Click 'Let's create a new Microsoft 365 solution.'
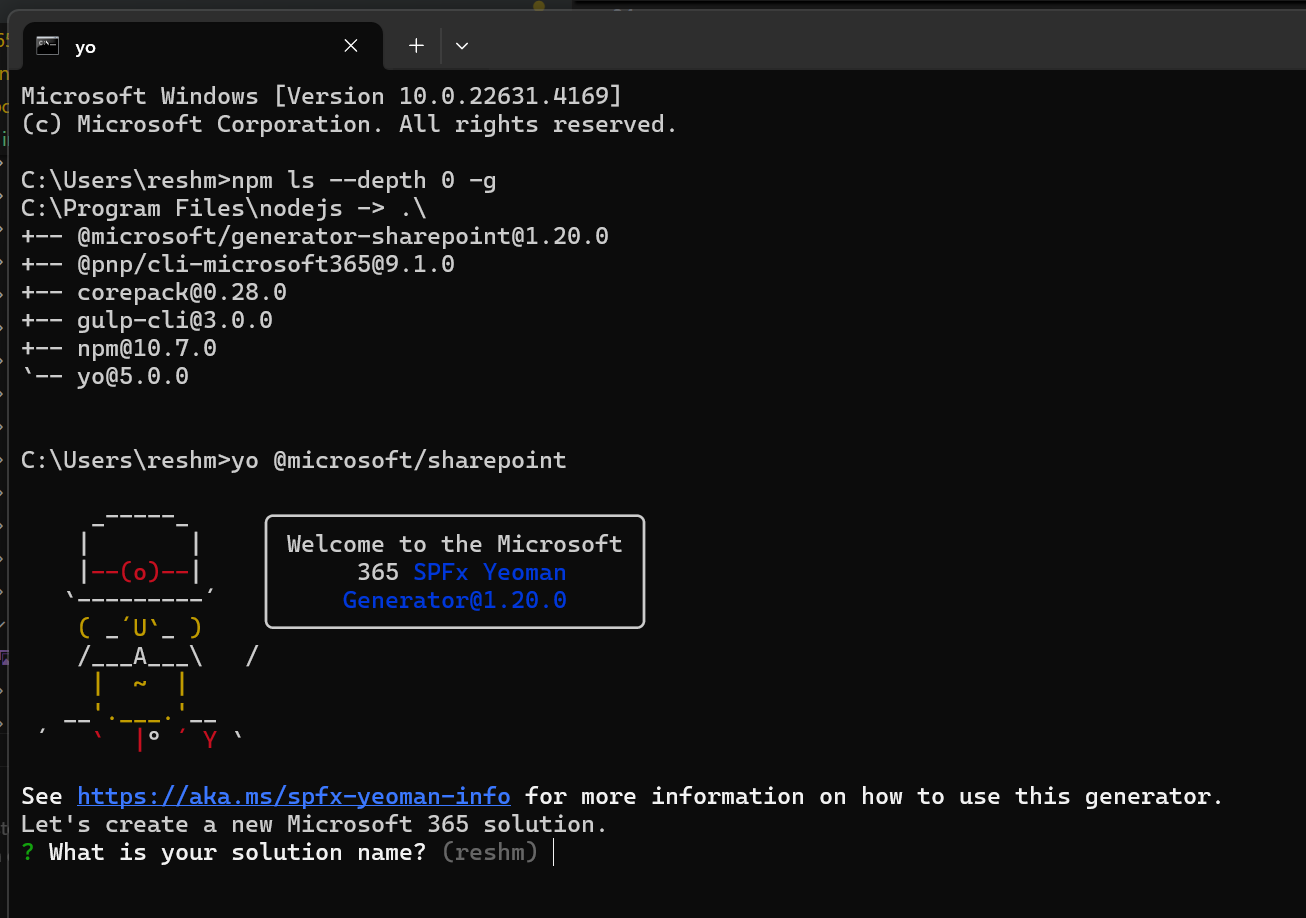Image resolution: width=1306 pixels, height=918 pixels. click(315, 825)
